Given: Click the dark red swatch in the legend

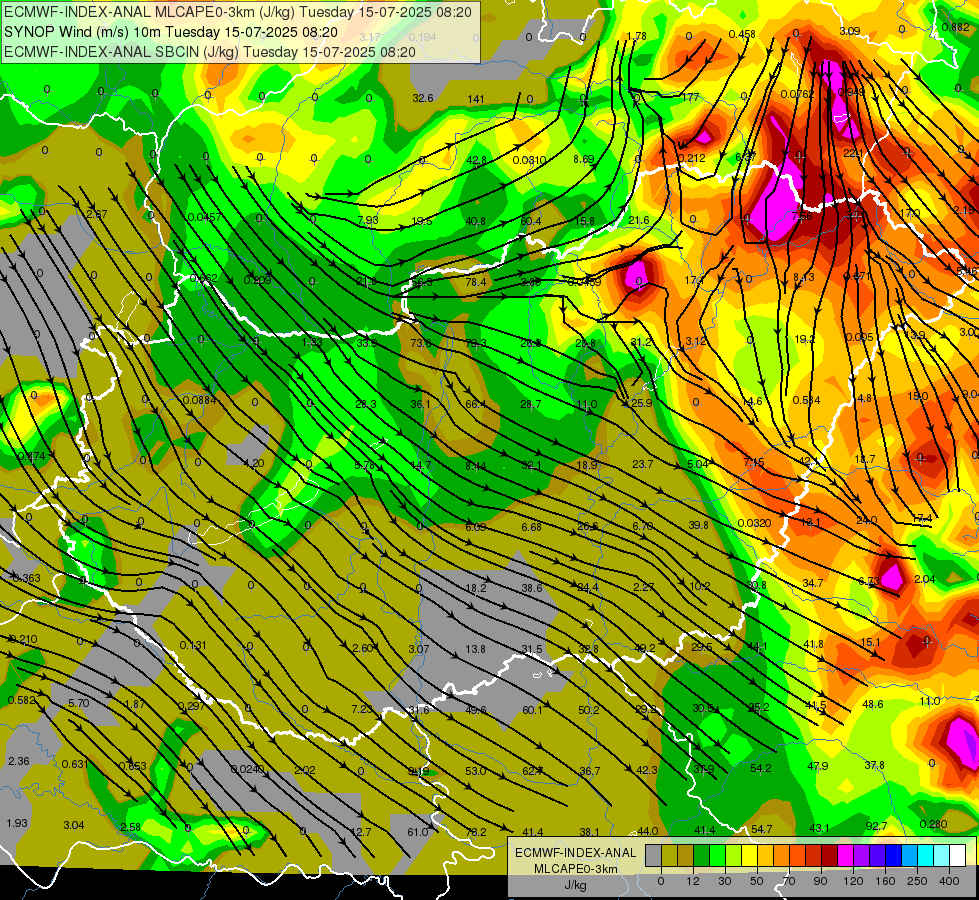Looking at the screenshot, I should pos(829,855).
